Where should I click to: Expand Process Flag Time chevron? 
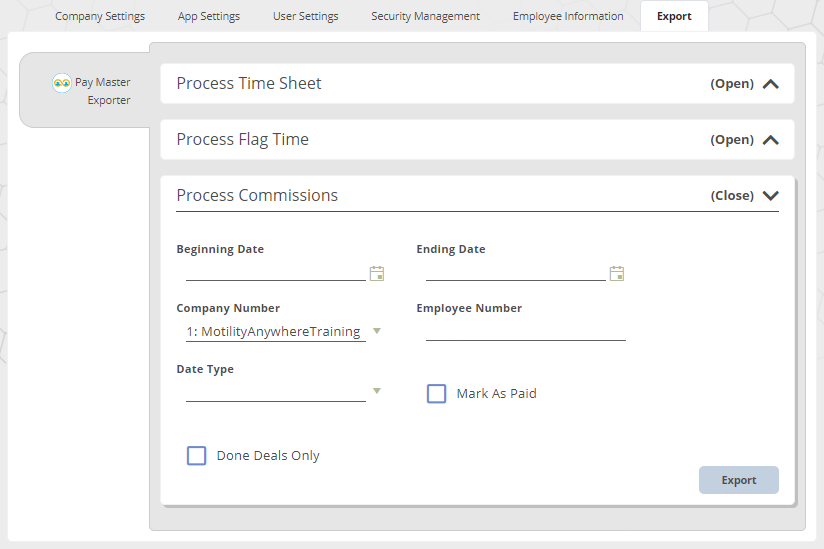pyautogui.click(x=770, y=140)
